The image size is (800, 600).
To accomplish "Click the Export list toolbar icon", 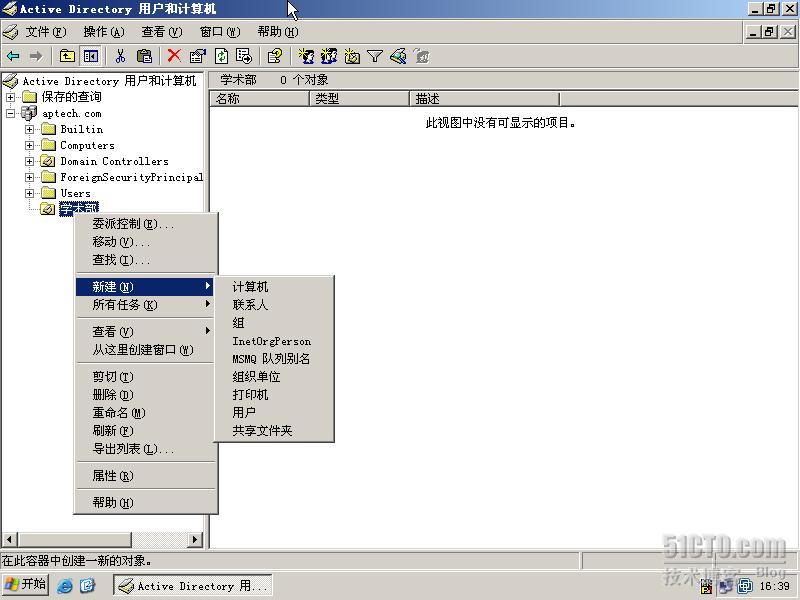I will (x=244, y=56).
